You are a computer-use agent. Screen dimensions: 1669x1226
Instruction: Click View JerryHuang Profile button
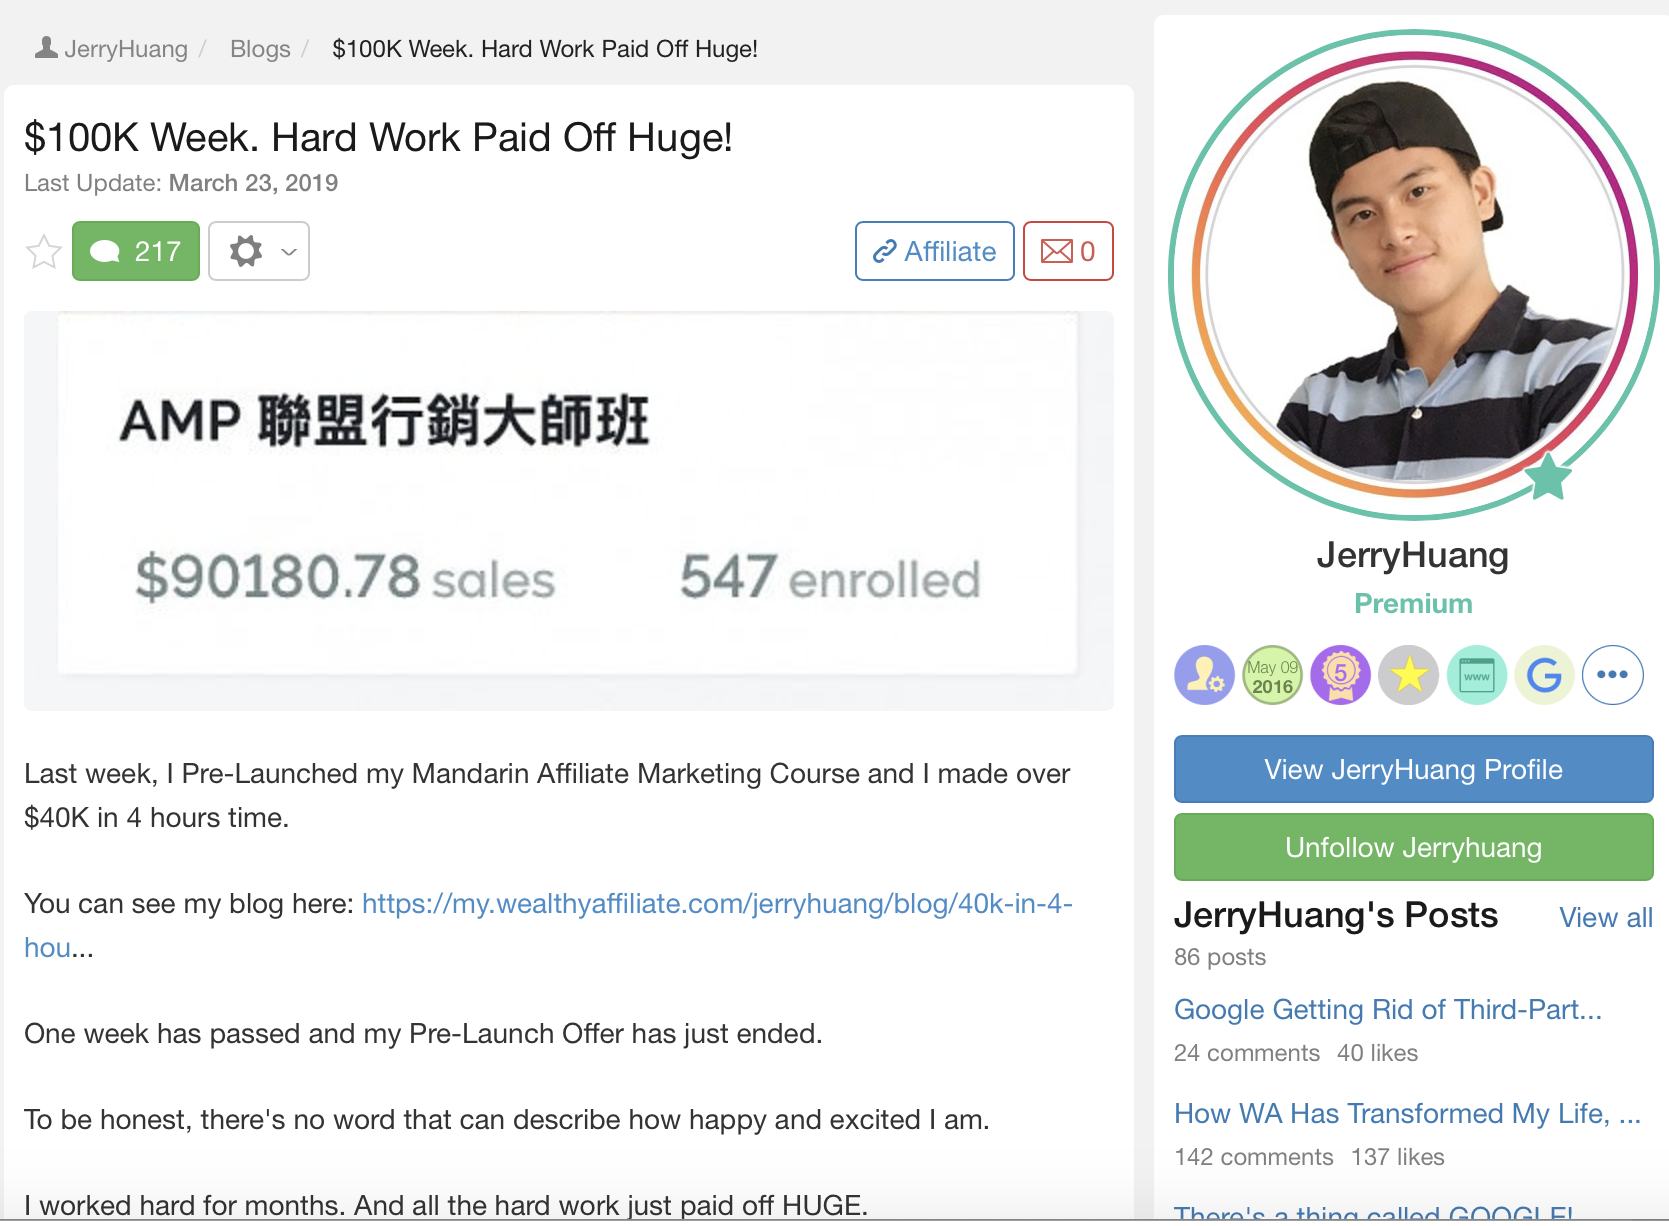[1413, 769]
